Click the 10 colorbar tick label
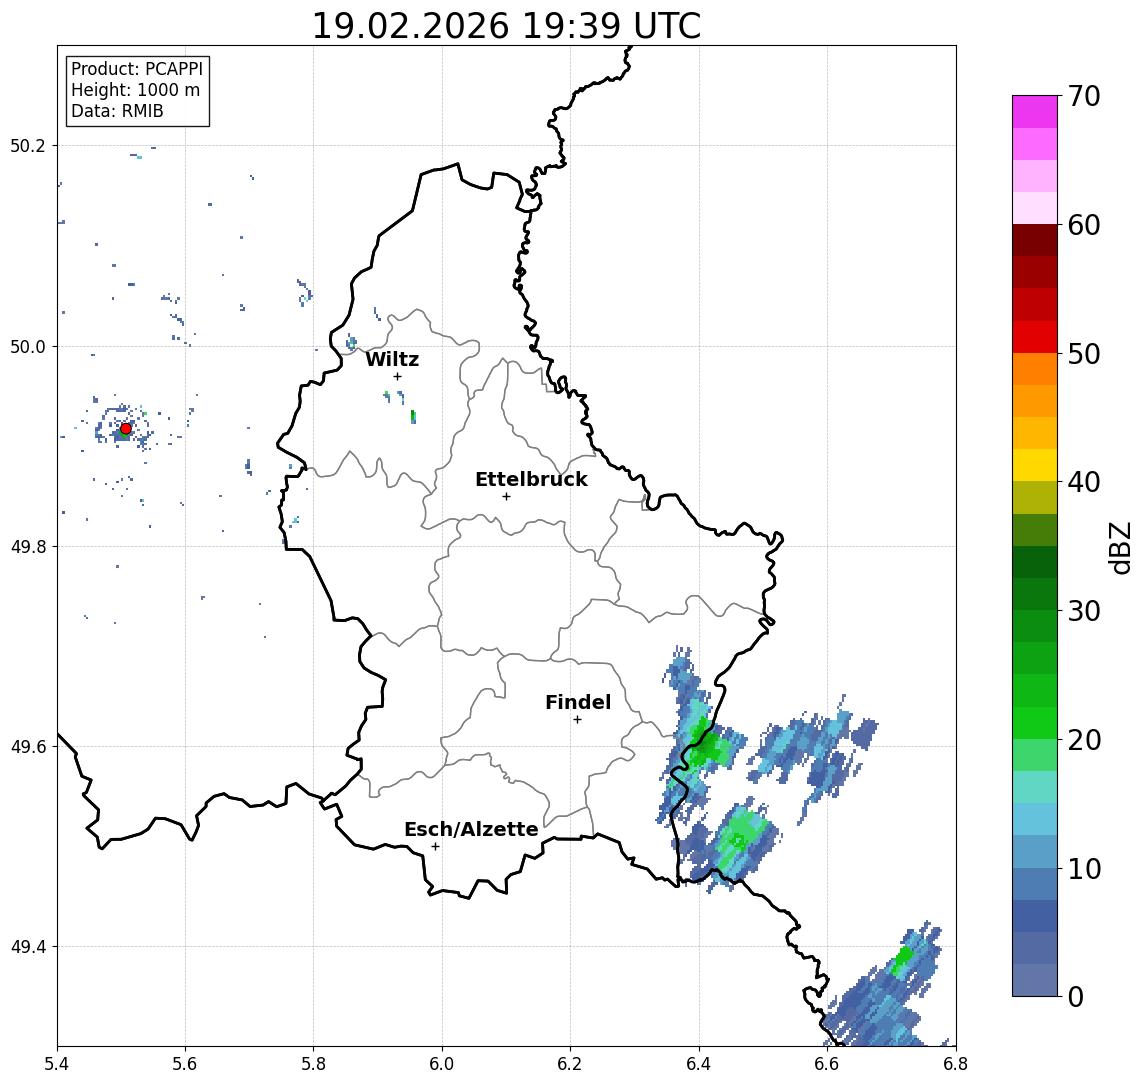 [1084, 868]
